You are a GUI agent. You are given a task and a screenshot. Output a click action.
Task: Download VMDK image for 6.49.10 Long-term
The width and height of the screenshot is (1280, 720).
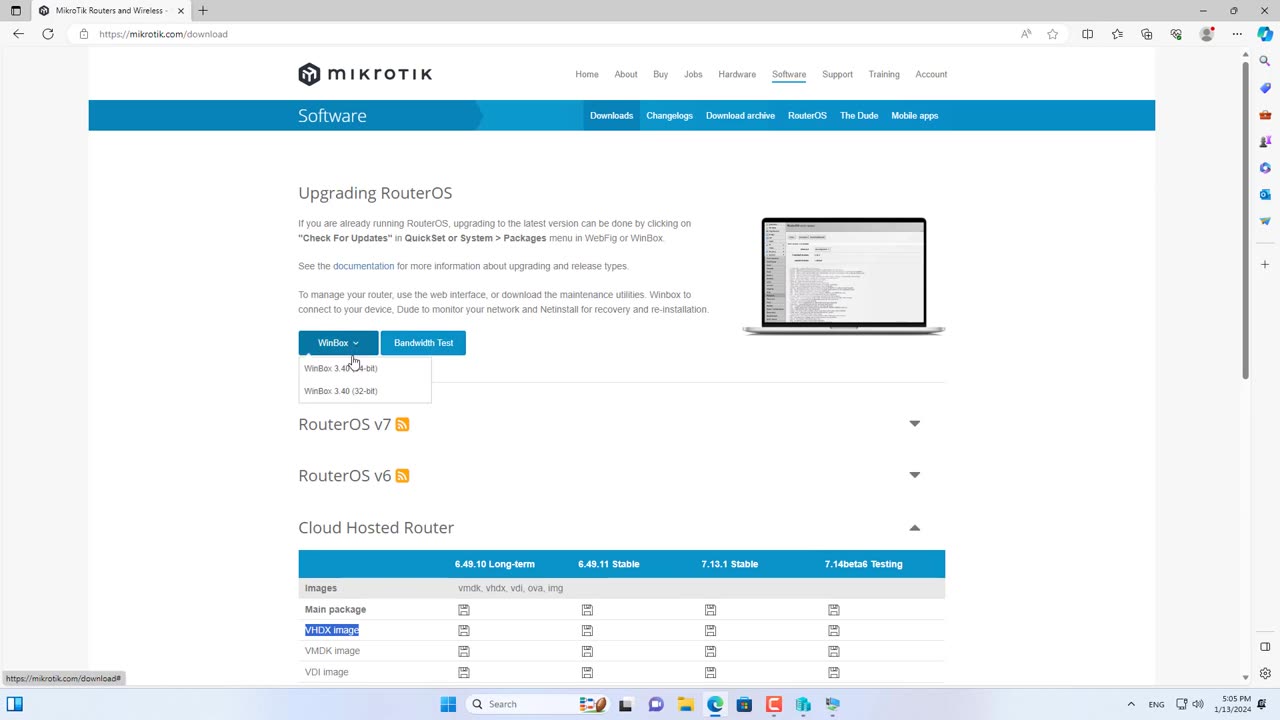tap(463, 651)
